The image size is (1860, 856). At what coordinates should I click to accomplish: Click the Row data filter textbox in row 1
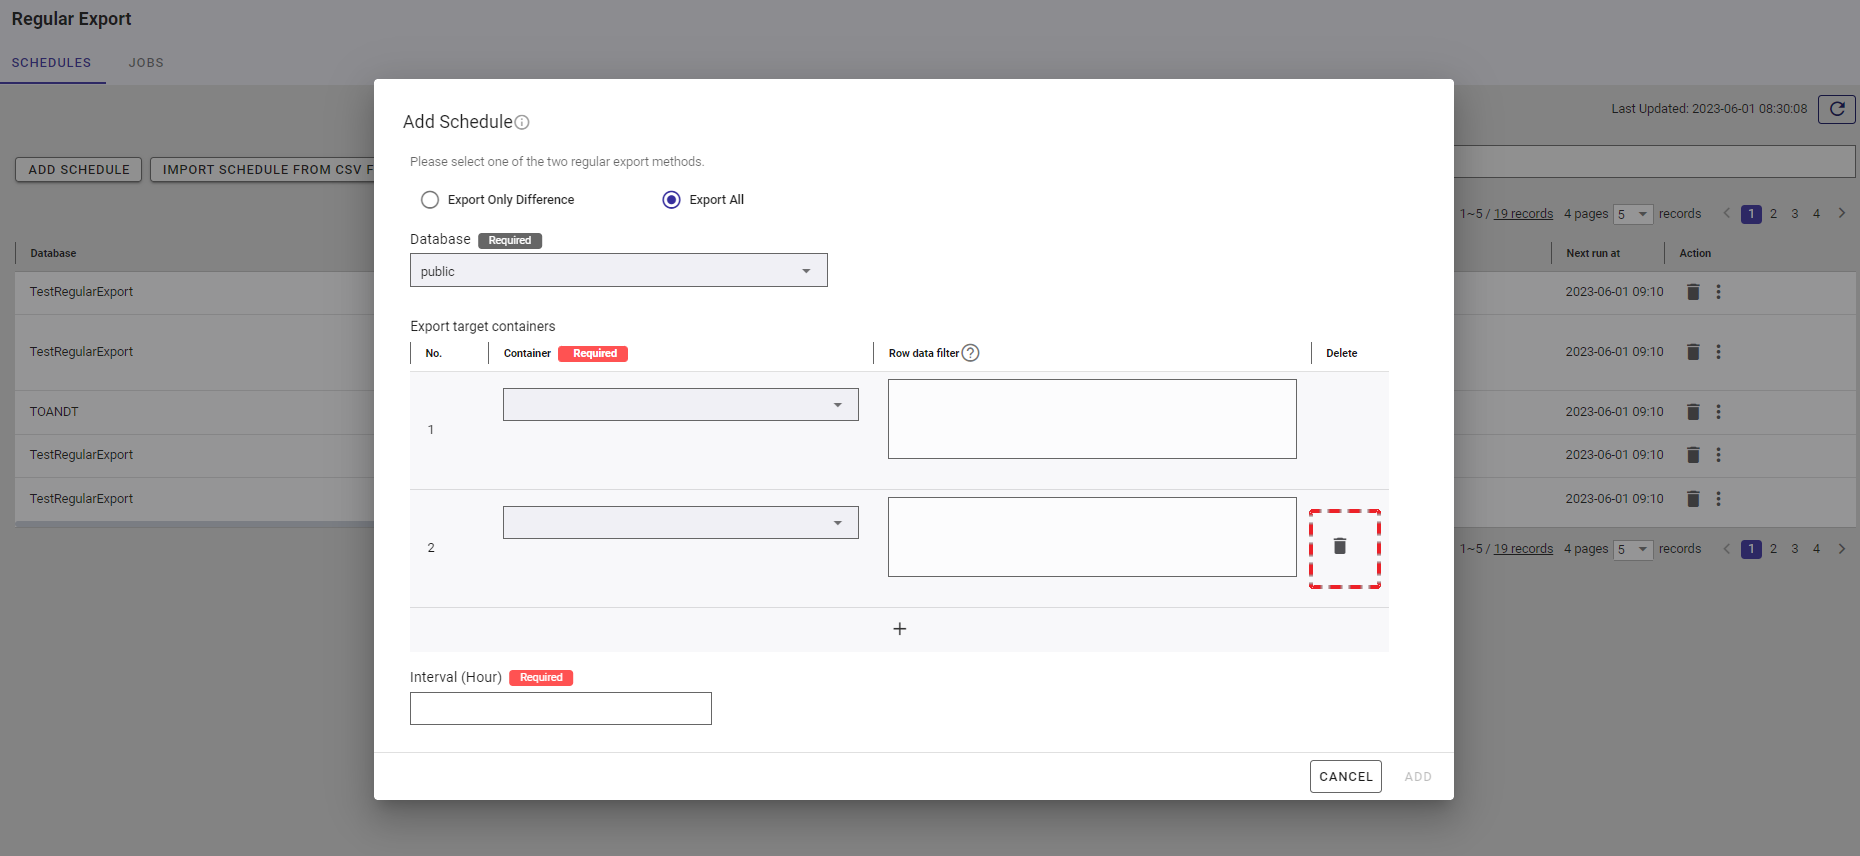tap(1091, 419)
